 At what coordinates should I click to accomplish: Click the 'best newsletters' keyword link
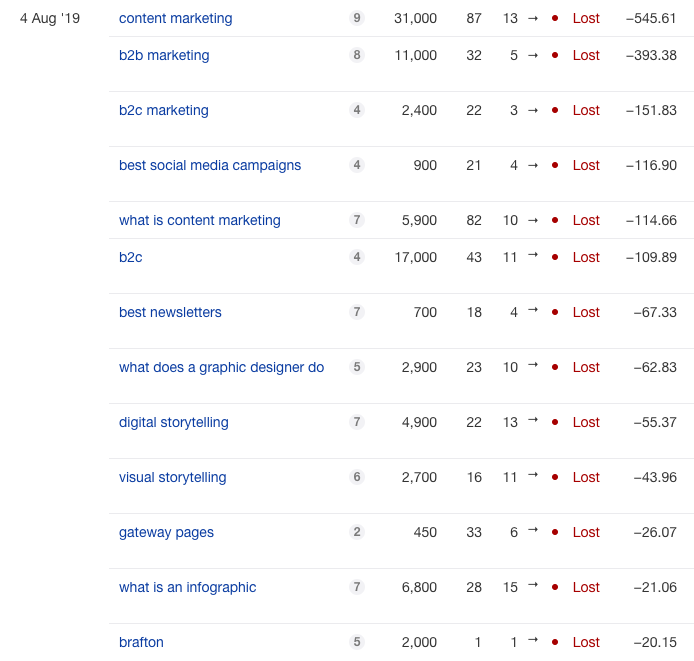click(x=170, y=312)
